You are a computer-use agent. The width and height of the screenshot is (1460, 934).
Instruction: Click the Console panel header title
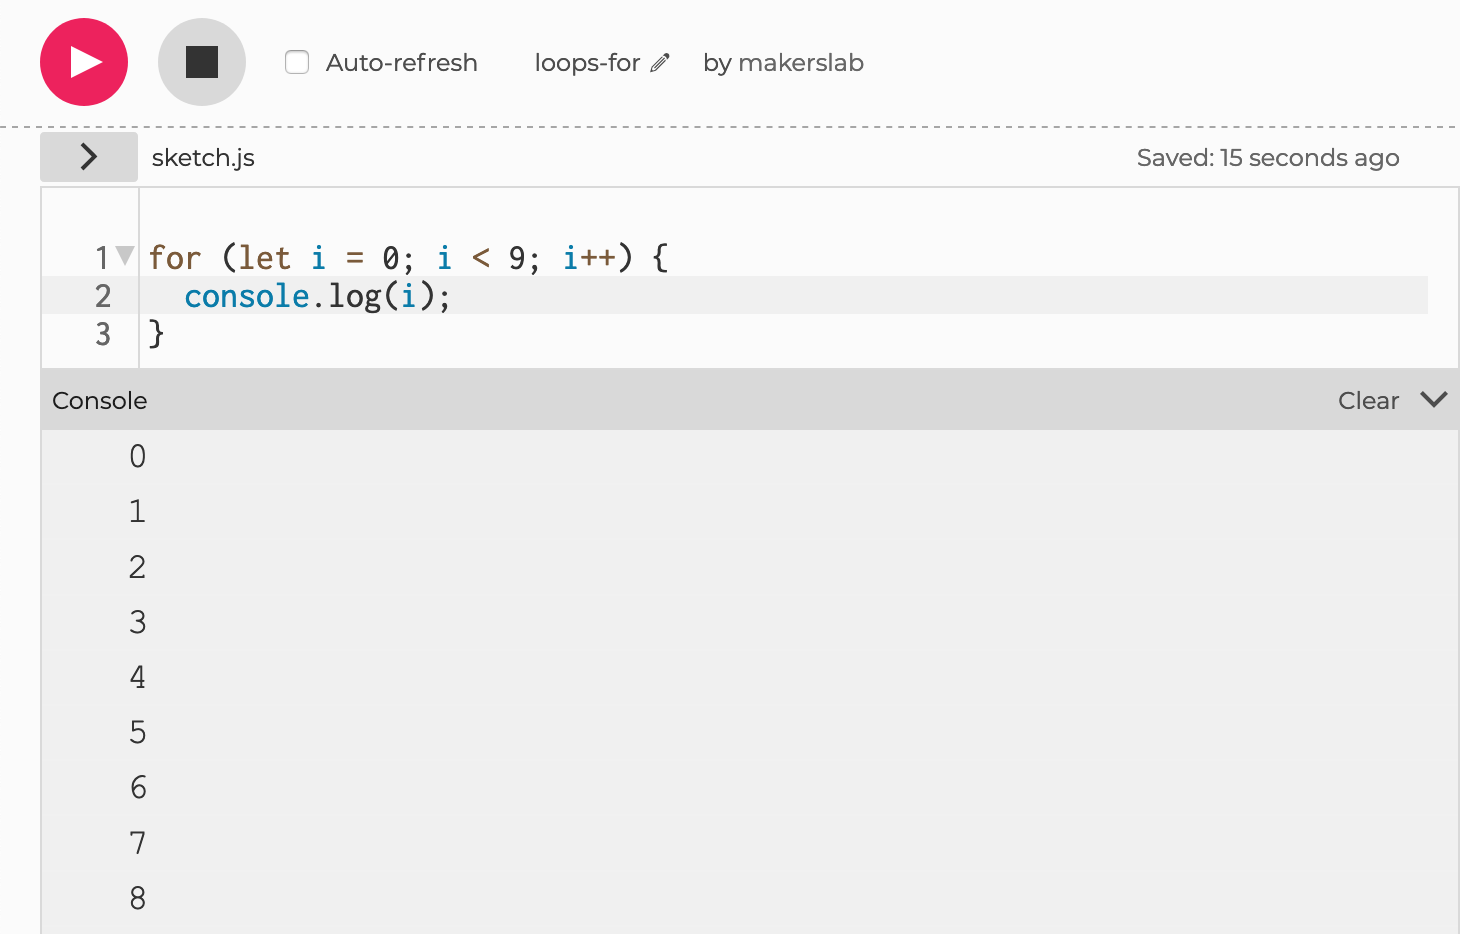[100, 401]
